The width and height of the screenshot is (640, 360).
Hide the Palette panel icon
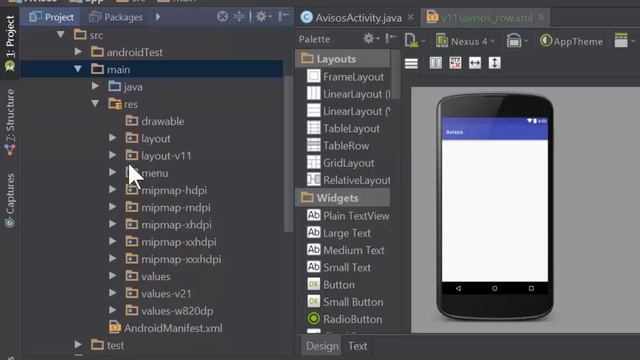(391, 38)
